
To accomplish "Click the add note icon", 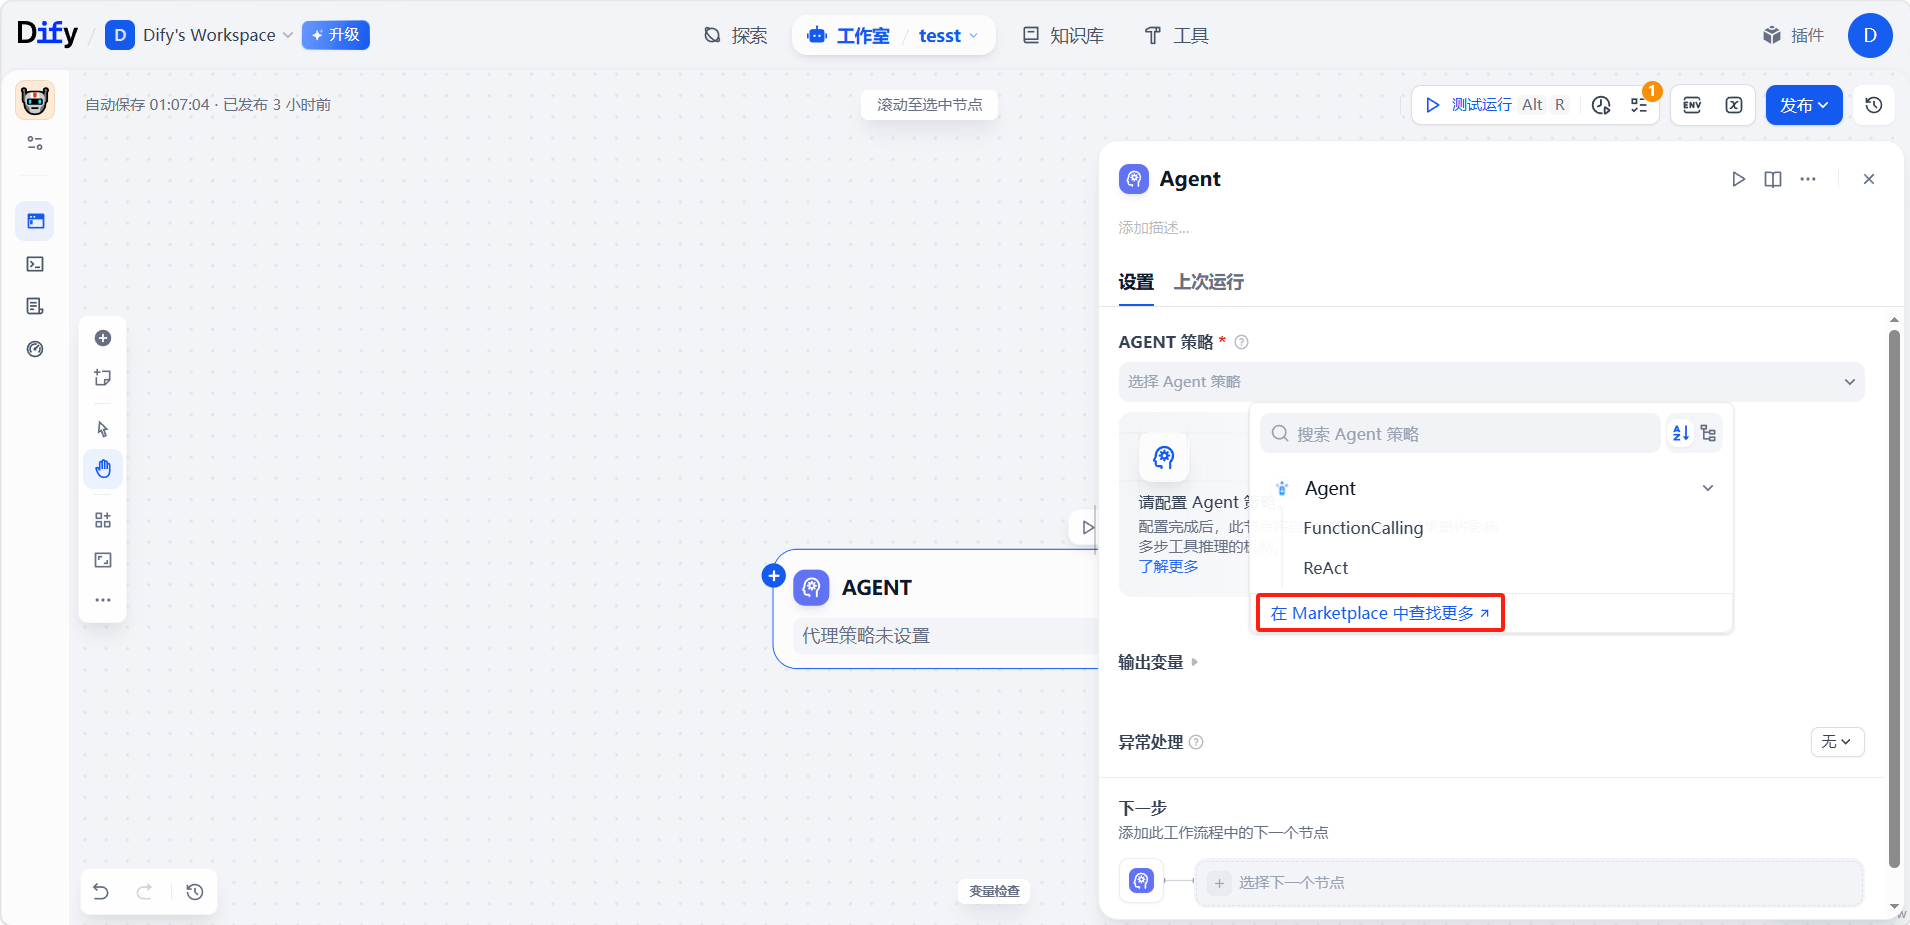I will tap(103, 378).
